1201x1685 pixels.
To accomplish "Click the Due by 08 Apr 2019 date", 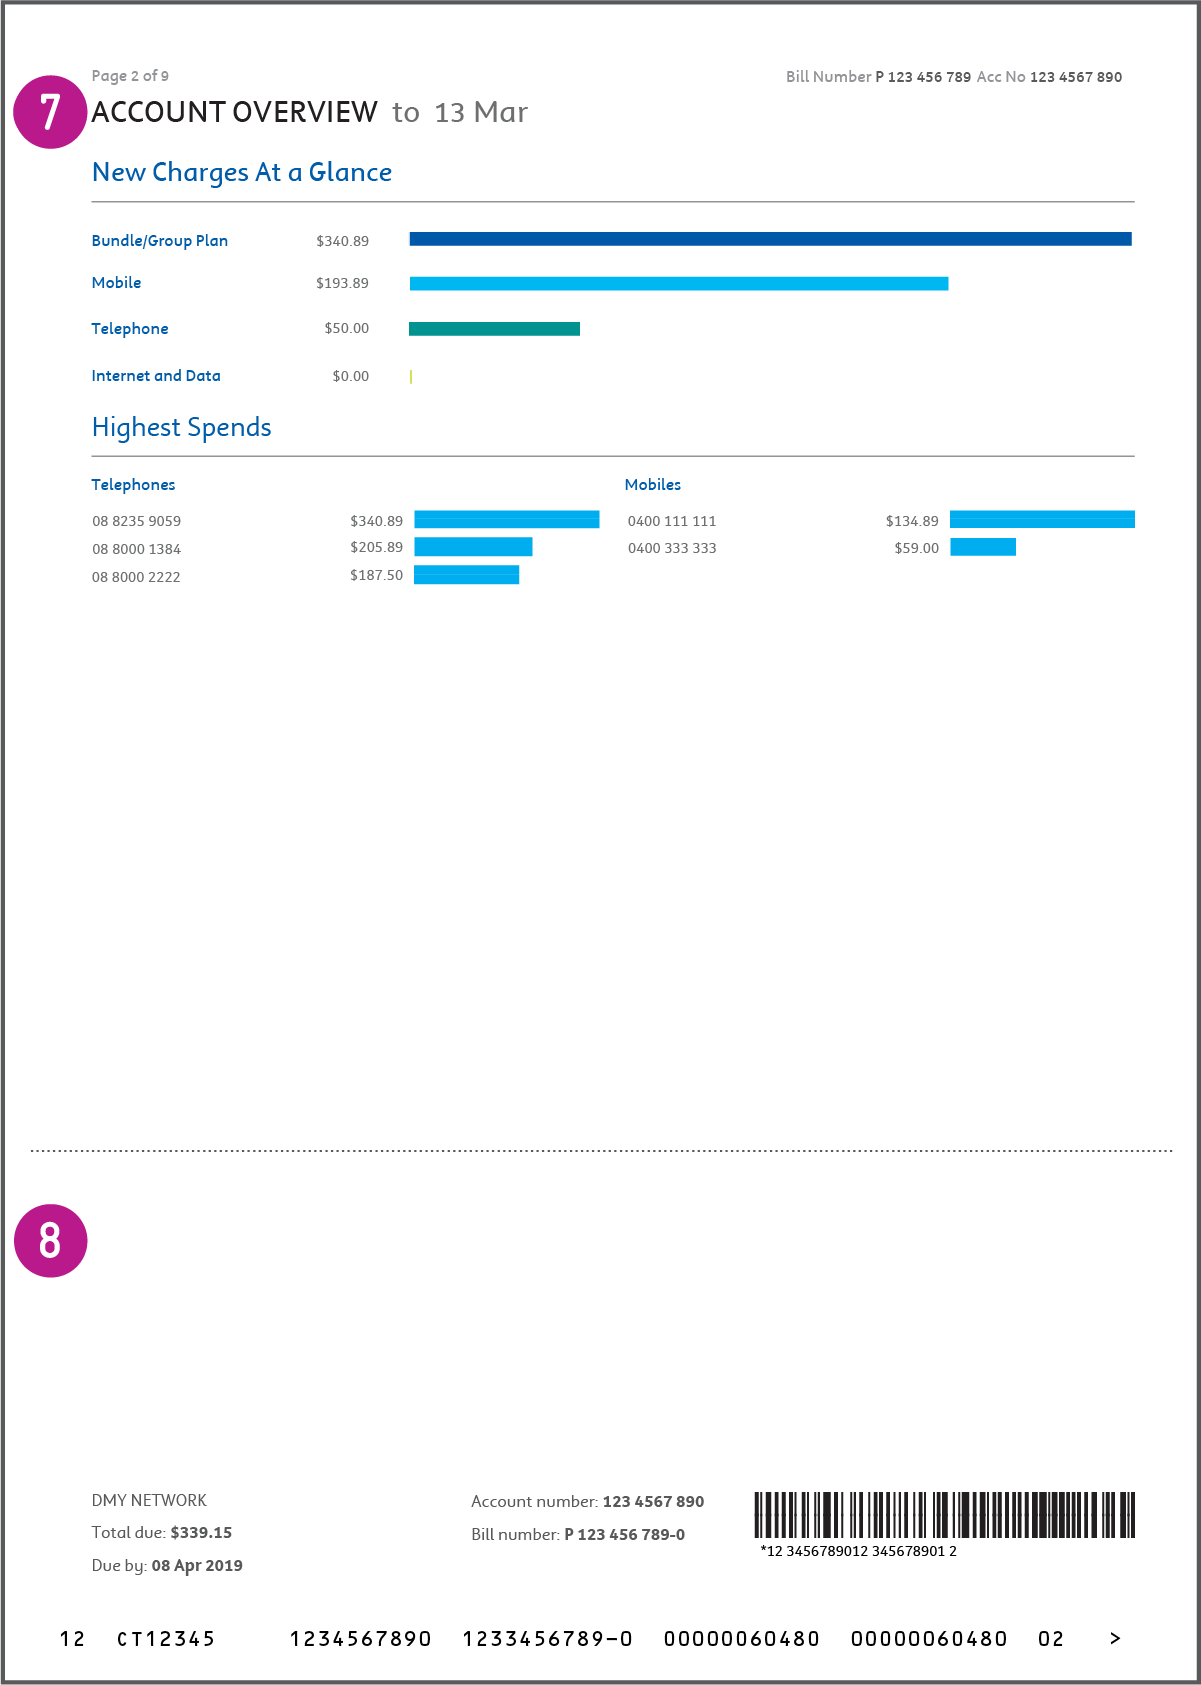I will point(196,1565).
